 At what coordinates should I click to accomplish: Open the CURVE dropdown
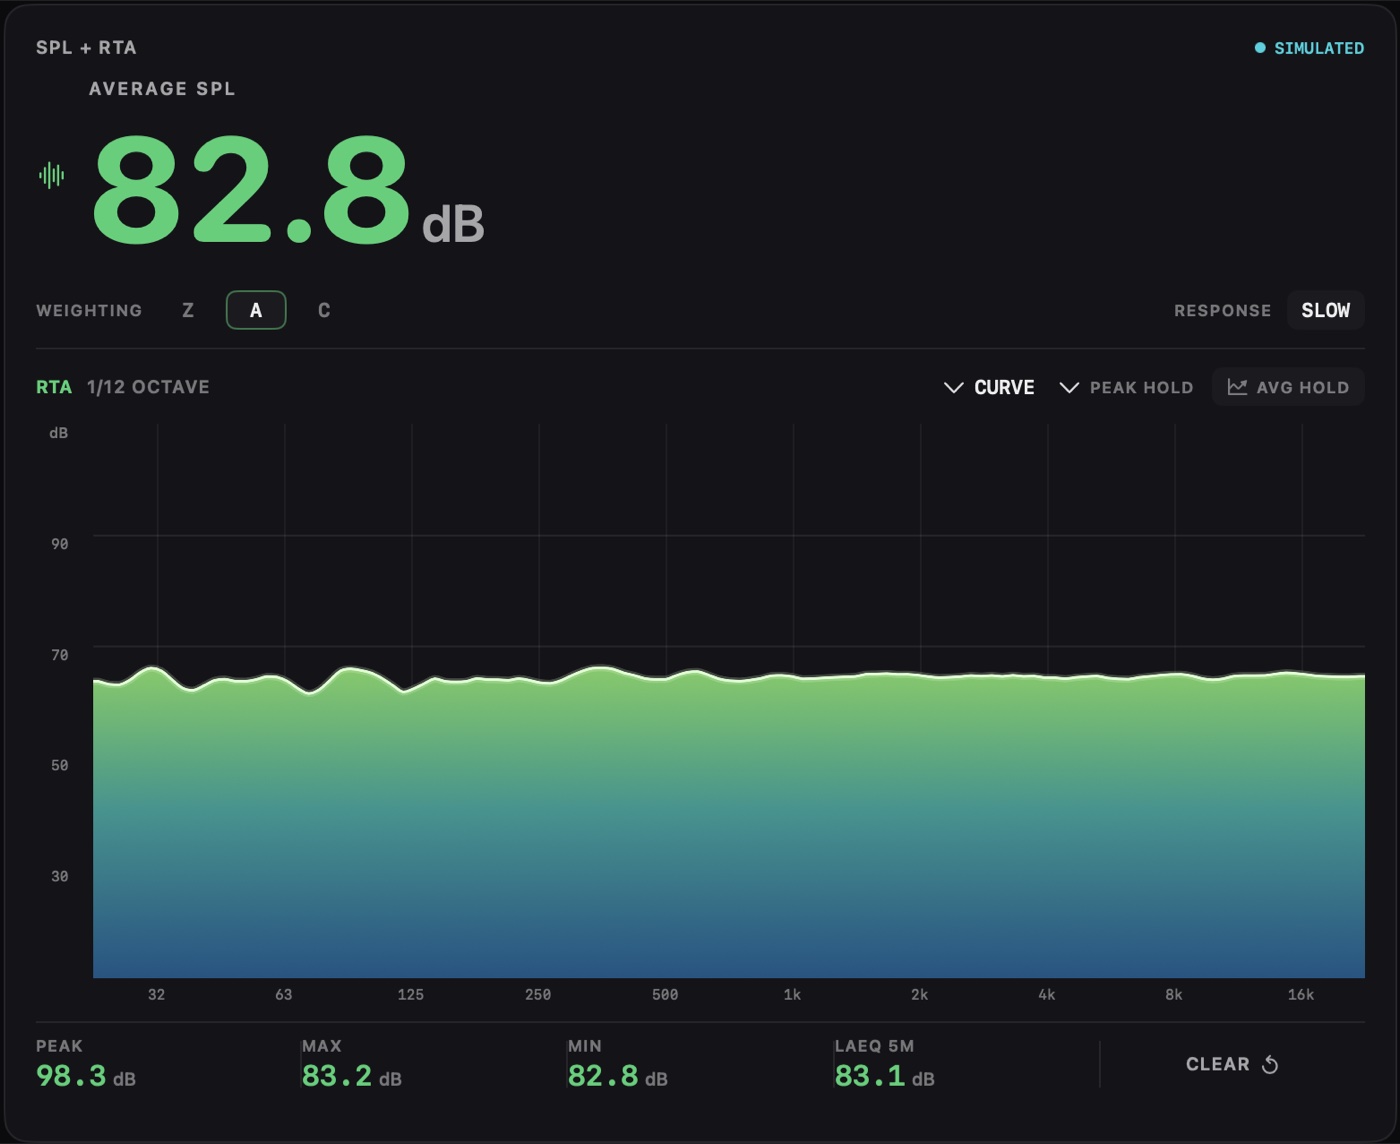989,387
